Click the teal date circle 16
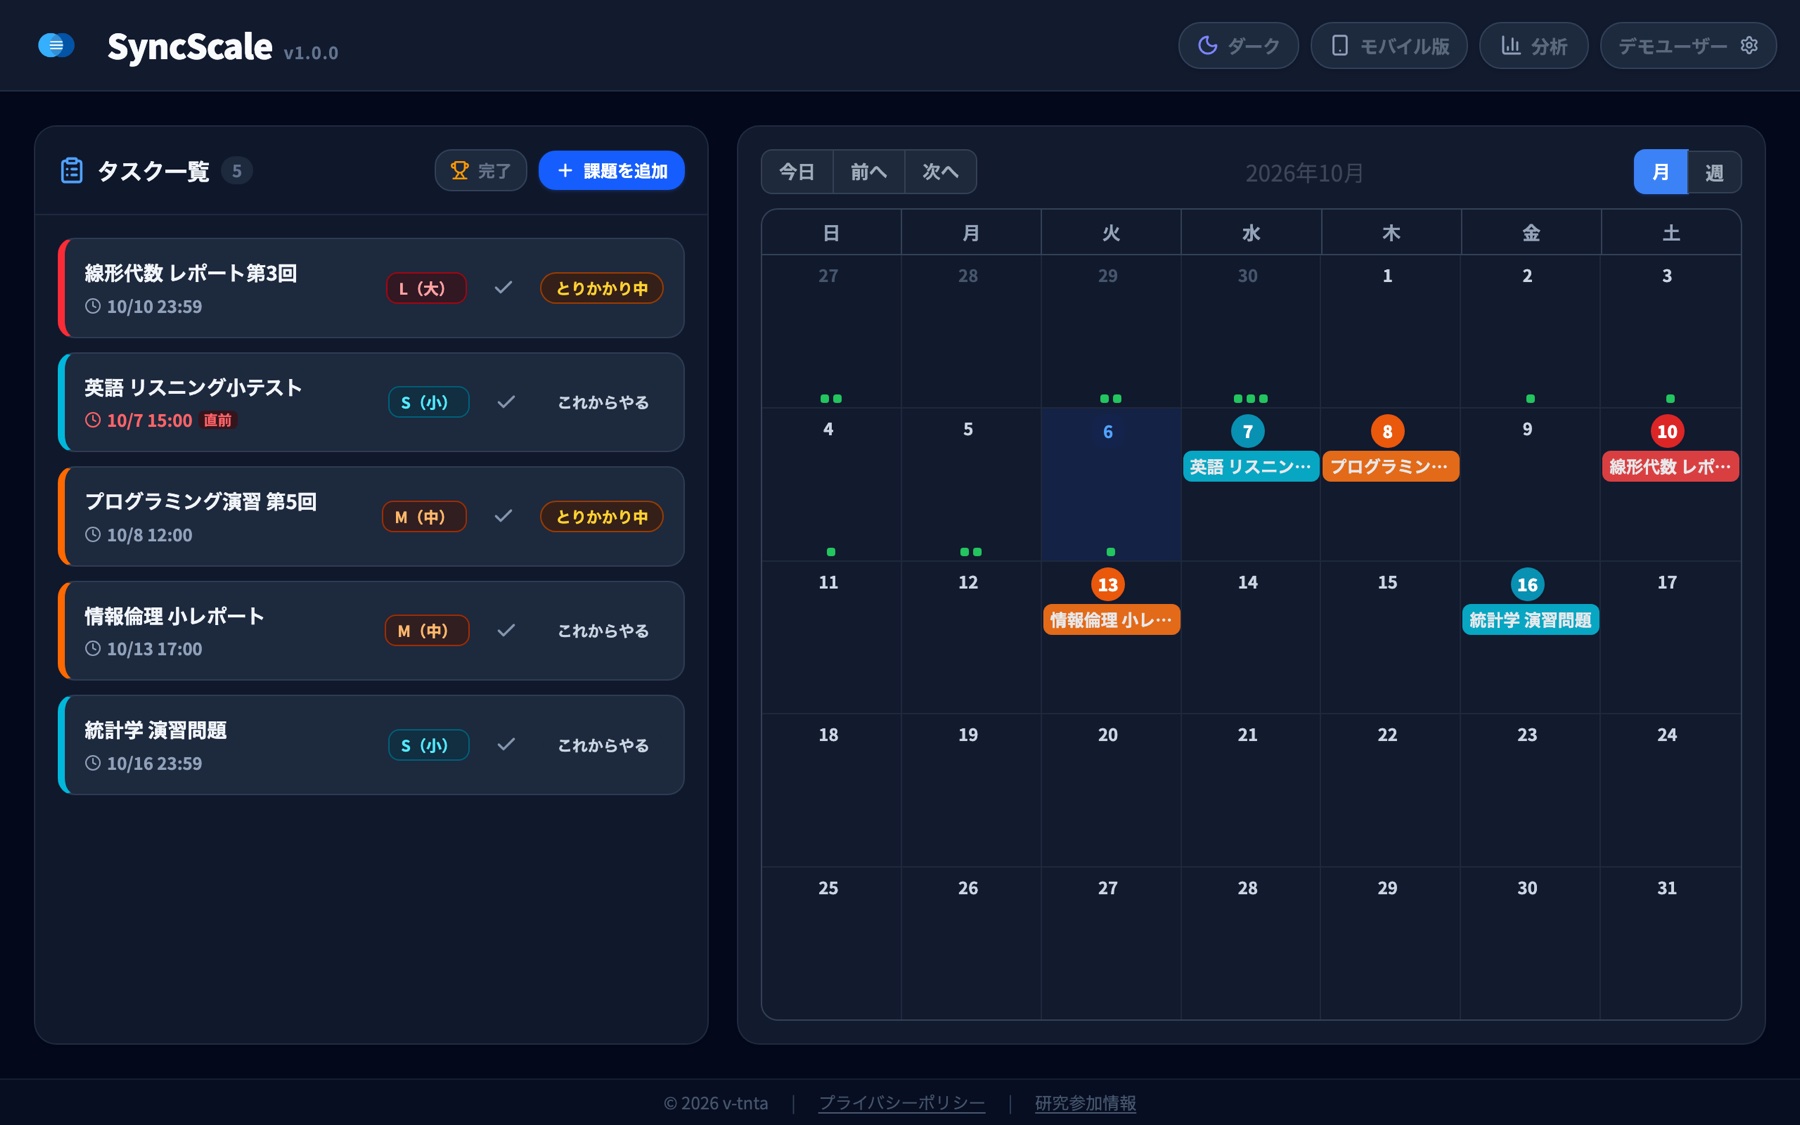 pyautogui.click(x=1527, y=584)
